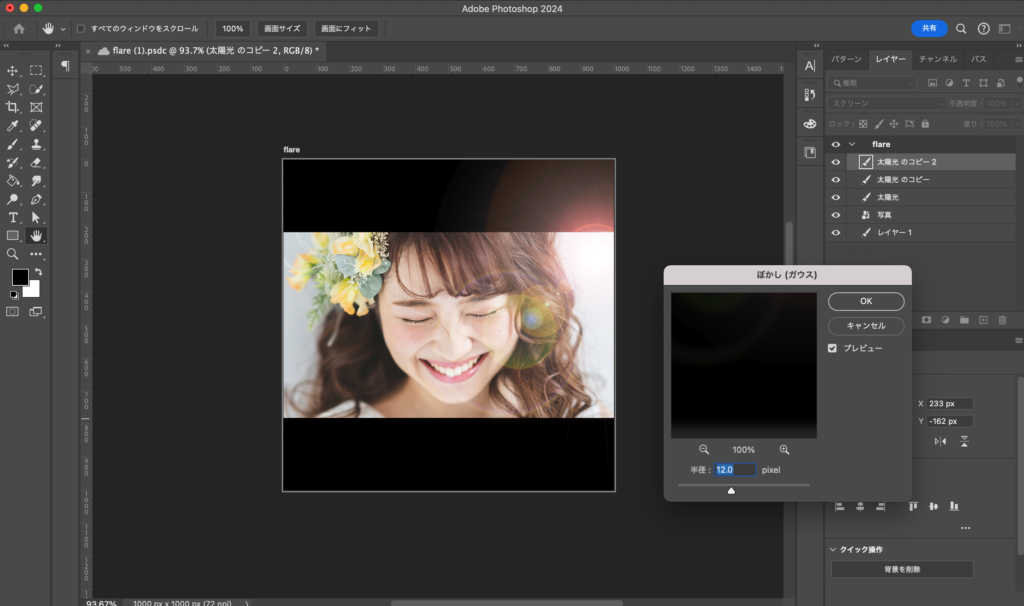Select the Move tool in the toolbar
Image resolution: width=1024 pixels, height=606 pixels.
point(13,70)
